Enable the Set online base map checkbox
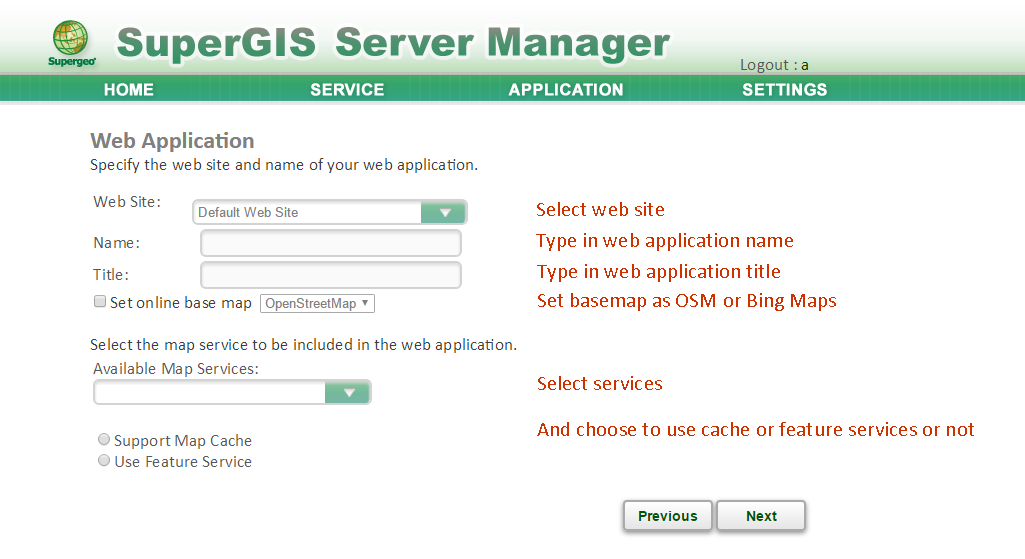Screen dimensions: 1025x559 click(100, 301)
